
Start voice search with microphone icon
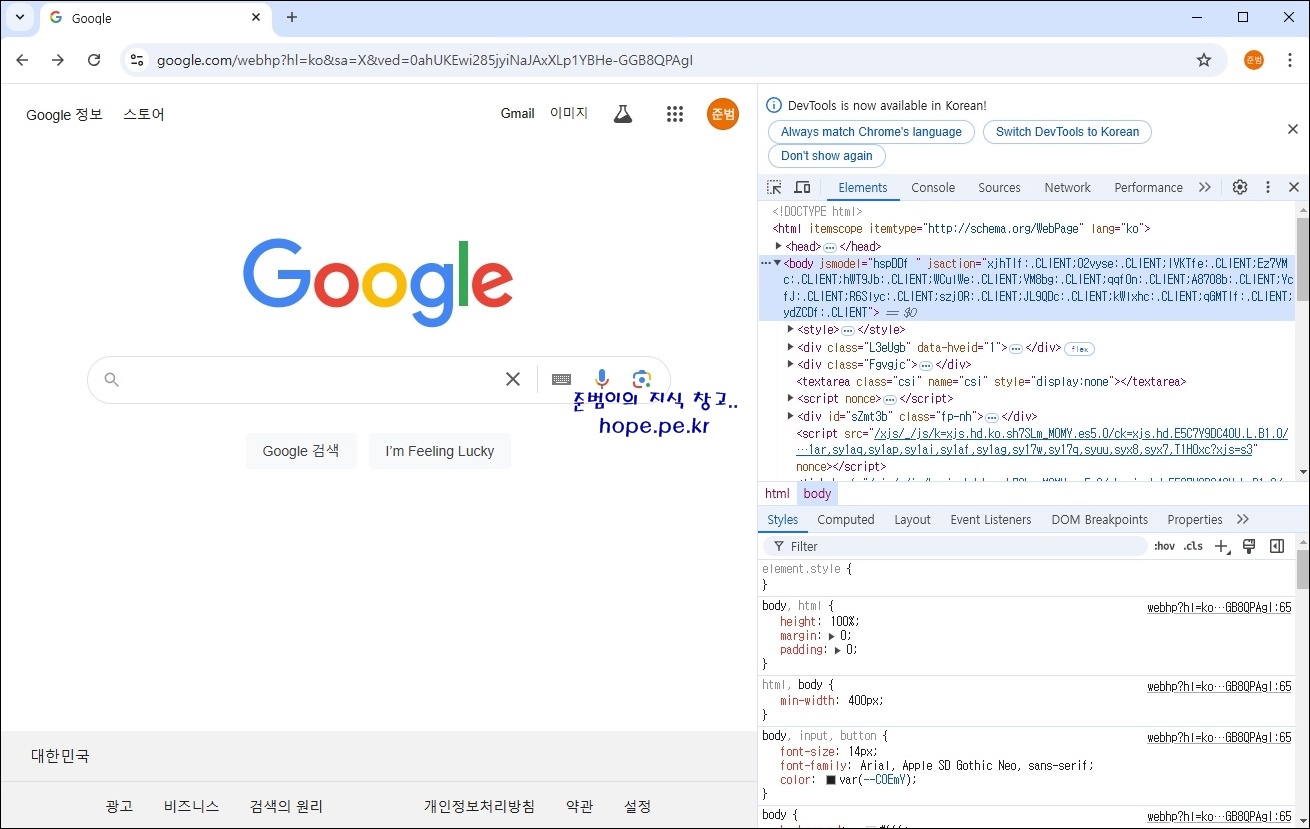point(601,379)
